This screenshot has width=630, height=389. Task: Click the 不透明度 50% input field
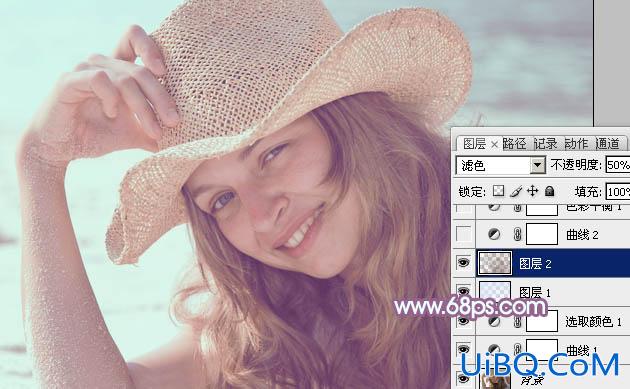coord(618,165)
